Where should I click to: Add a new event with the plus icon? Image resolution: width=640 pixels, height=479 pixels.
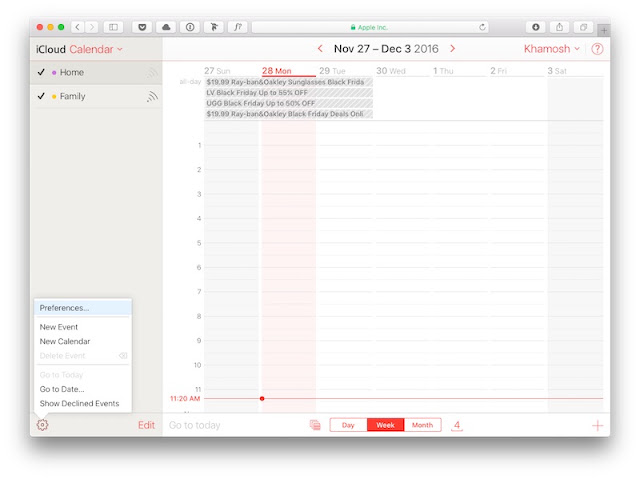[597, 425]
